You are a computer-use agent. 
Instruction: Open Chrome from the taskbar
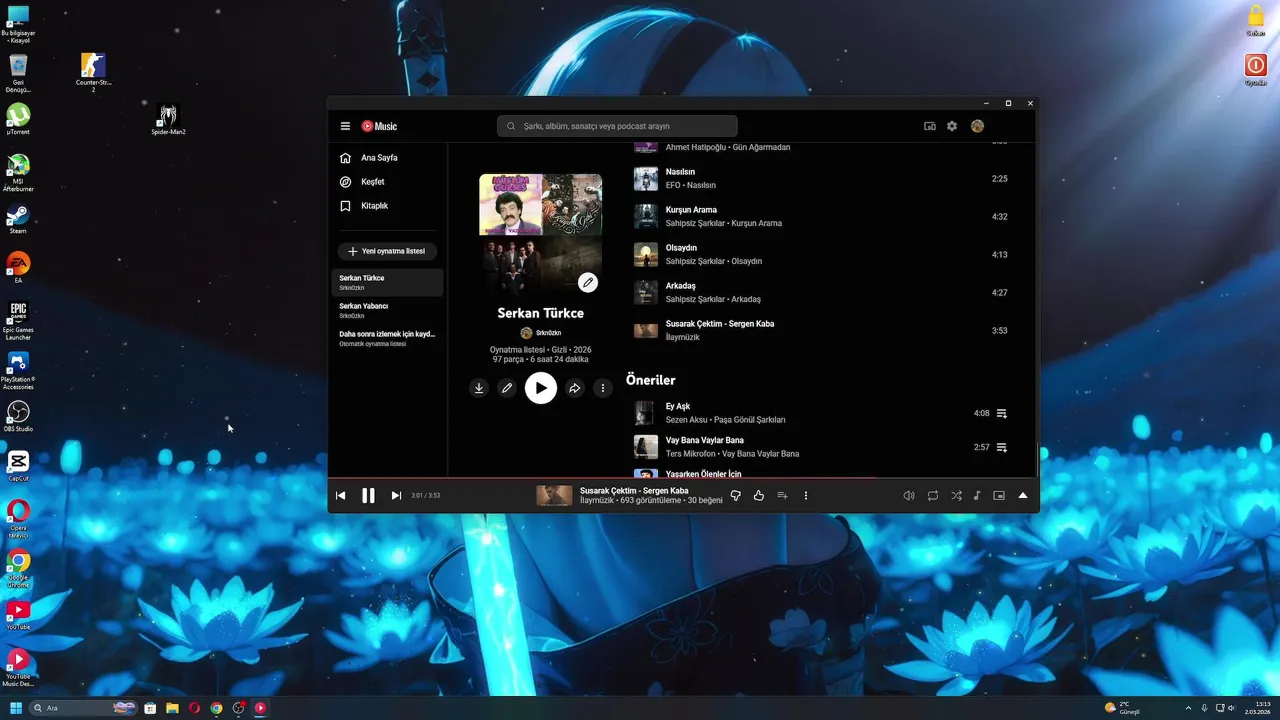click(216, 708)
